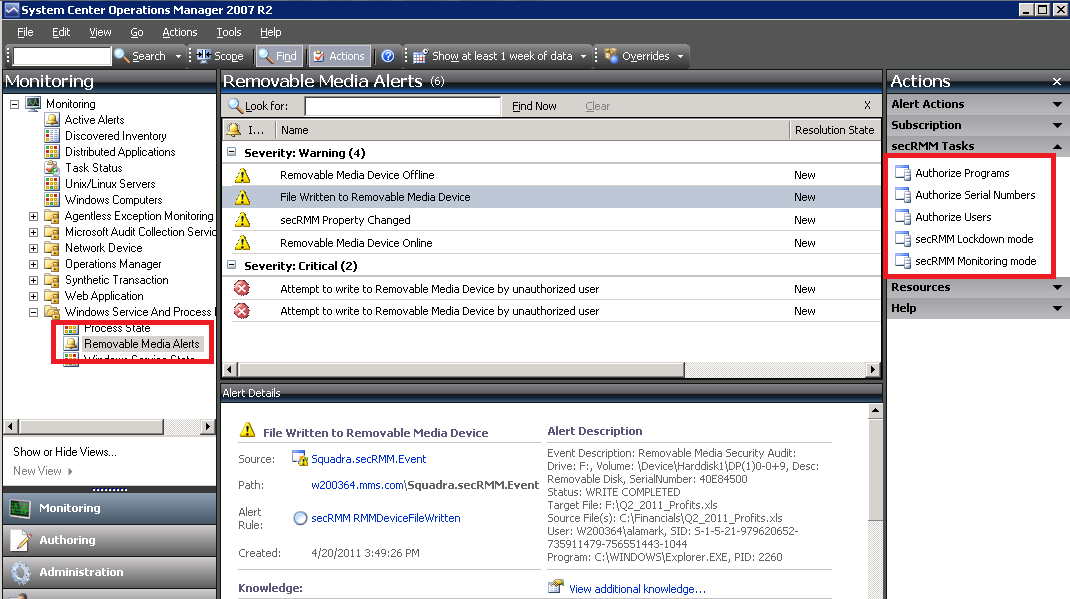Sort alerts by the Name column header
Viewport: 1070px width, 599px height.
[x=532, y=130]
